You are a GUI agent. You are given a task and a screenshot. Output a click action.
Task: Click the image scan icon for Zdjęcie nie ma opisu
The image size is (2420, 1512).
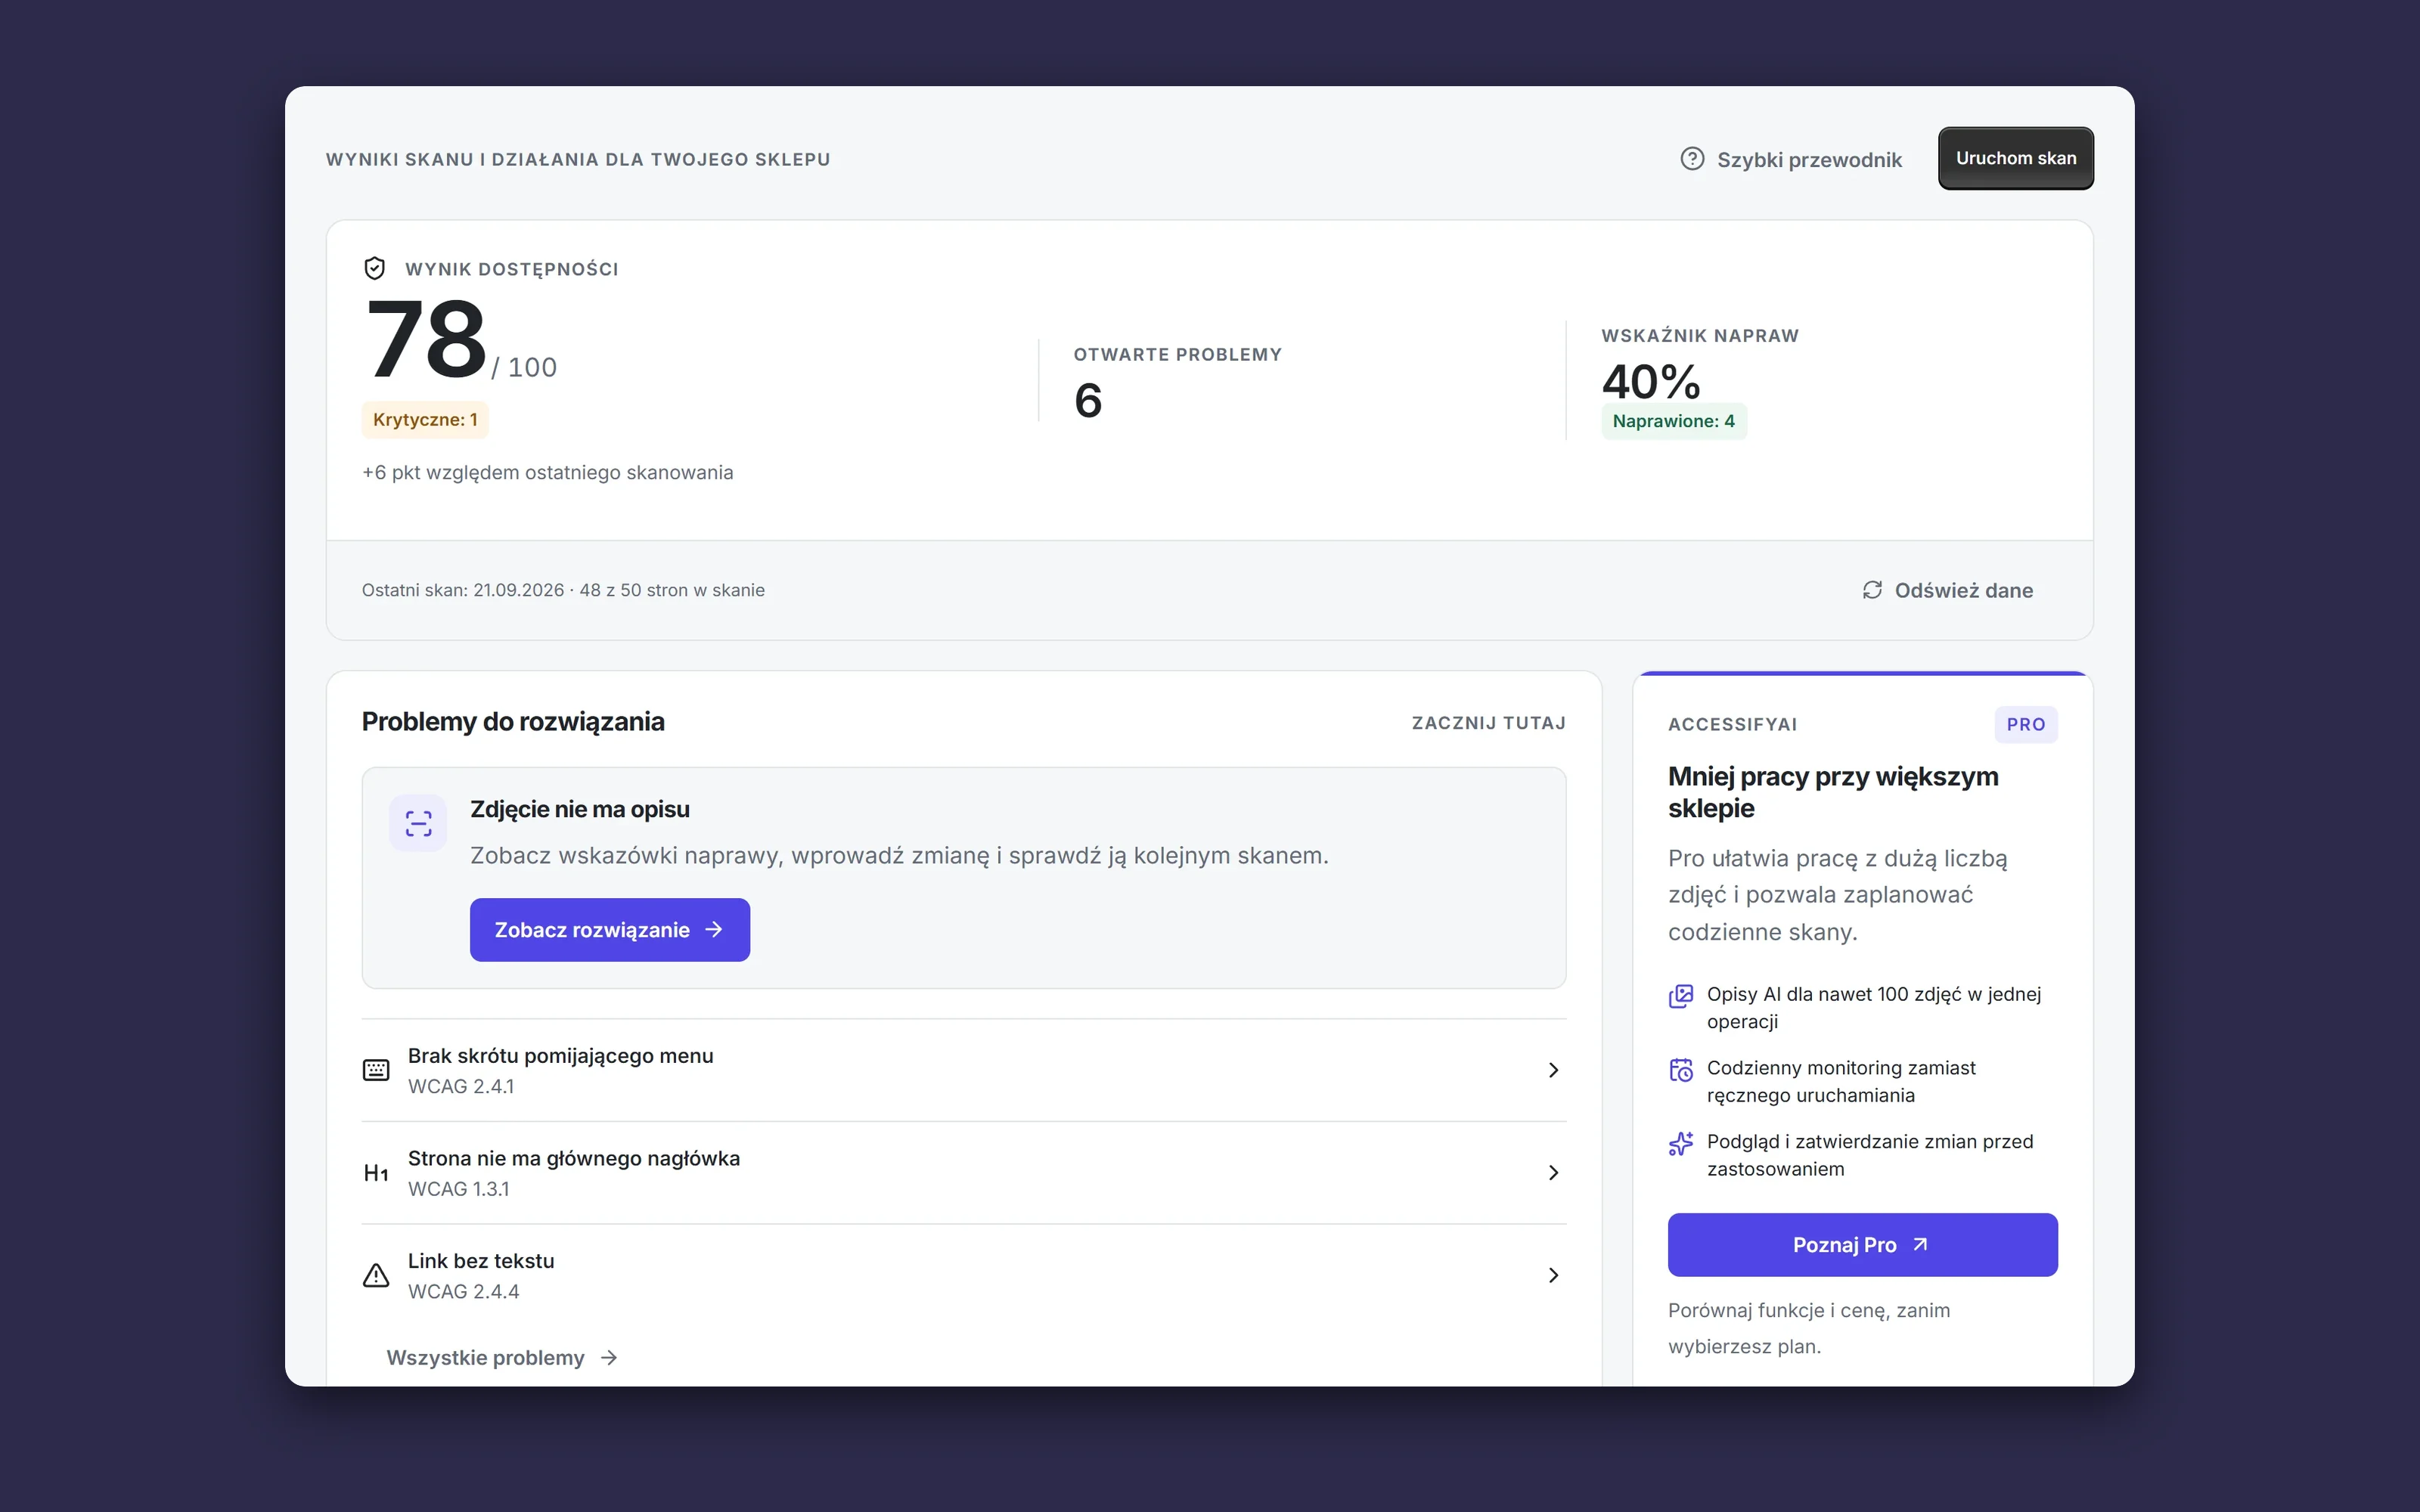coord(418,823)
